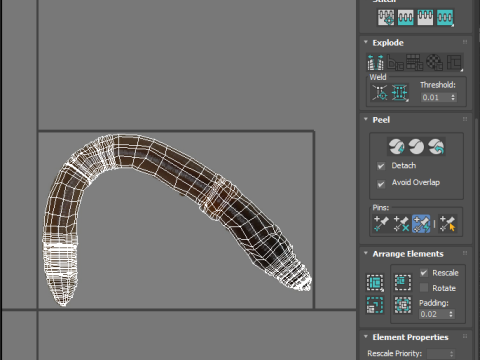The height and width of the screenshot is (360, 480).
Task: Click Flatten by Smoothing Group grid icon
Action: (x=415, y=62)
